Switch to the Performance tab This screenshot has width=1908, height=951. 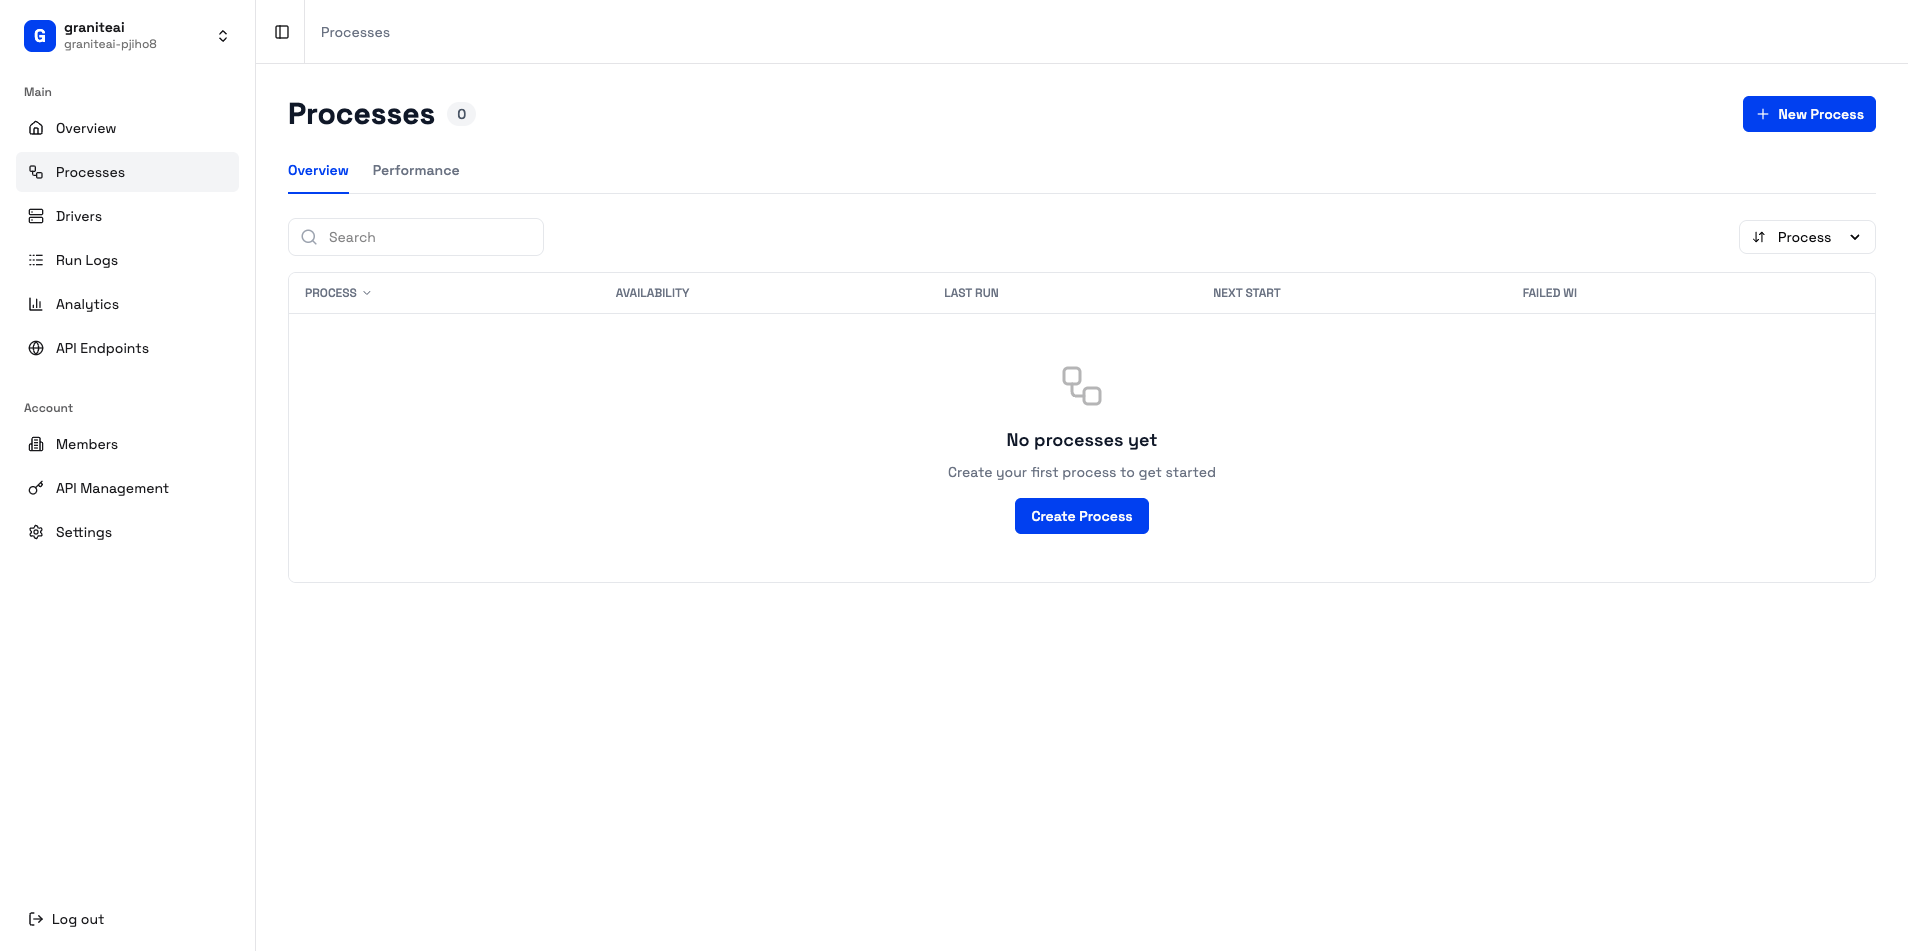coord(416,170)
